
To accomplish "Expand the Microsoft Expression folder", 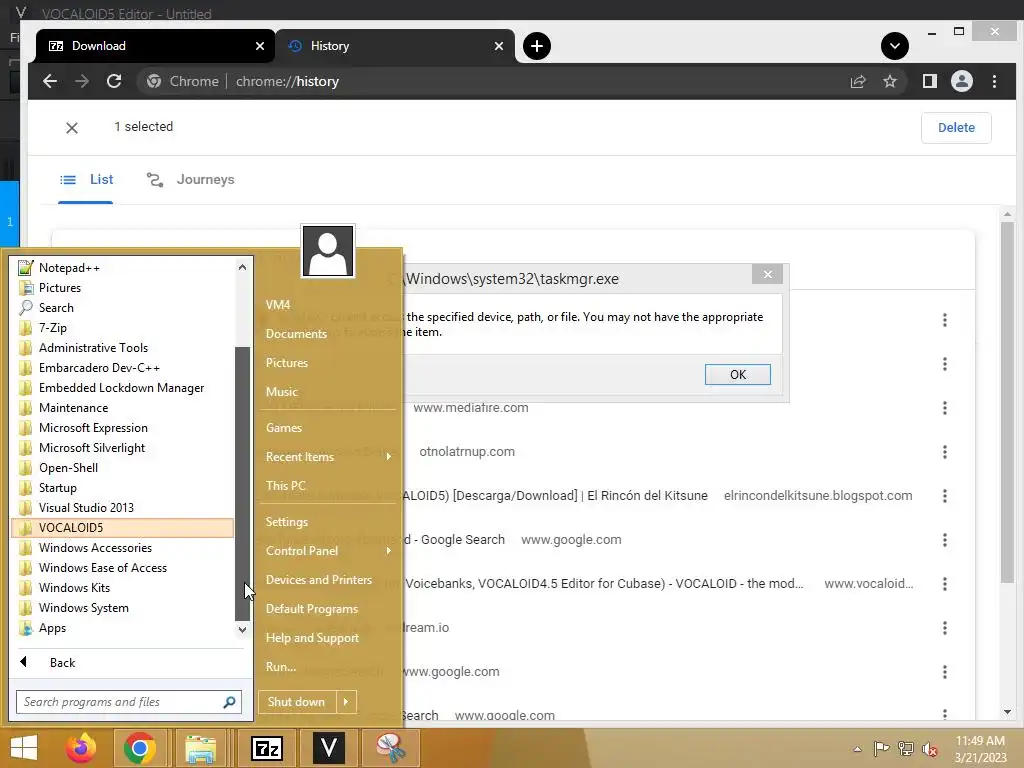I will (x=122, y=428).
